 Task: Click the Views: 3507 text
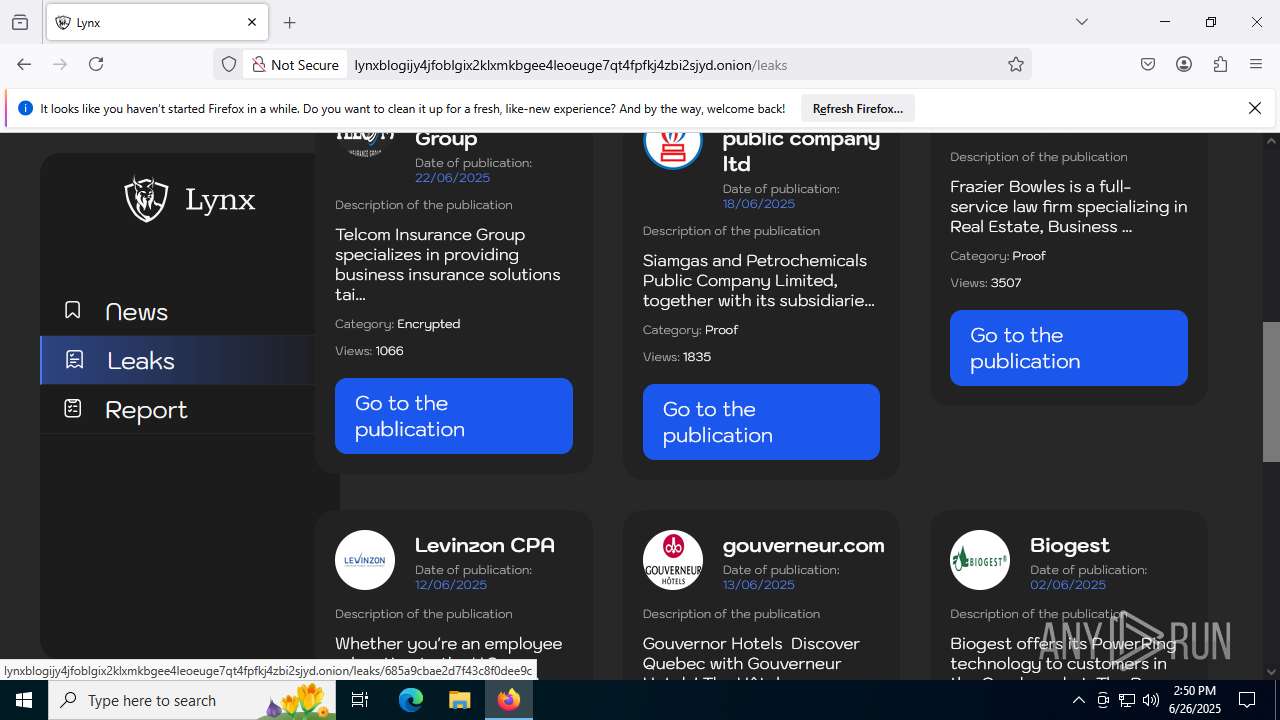[986, 283]
